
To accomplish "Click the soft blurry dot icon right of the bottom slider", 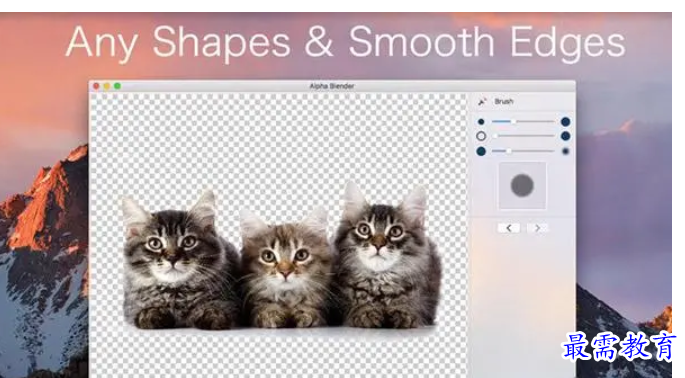I will 565,151.
